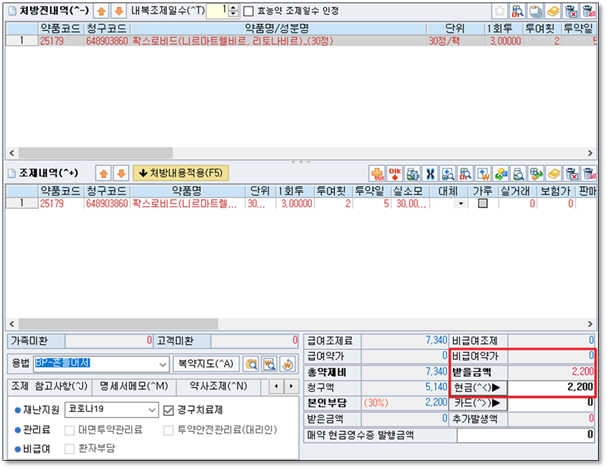The height and width of the screenshot is (469, 607).
Task: Enable the 환자부담 checkbox
Action: click(71, 448)
